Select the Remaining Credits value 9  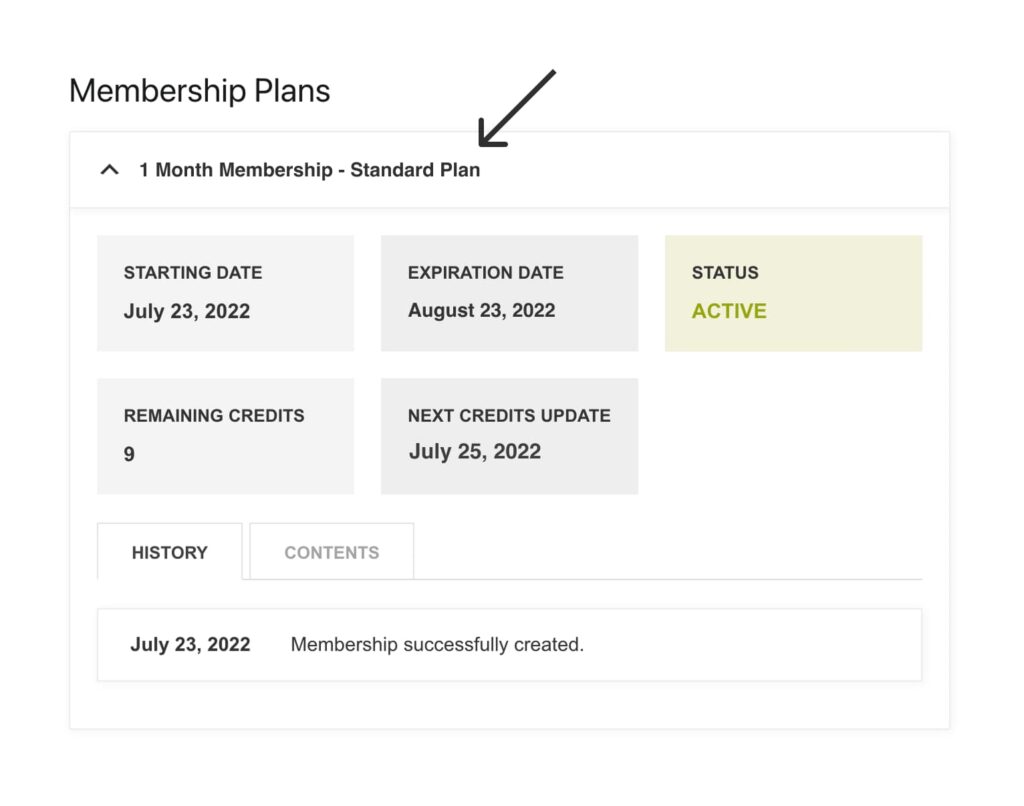(x=129, y=453)
